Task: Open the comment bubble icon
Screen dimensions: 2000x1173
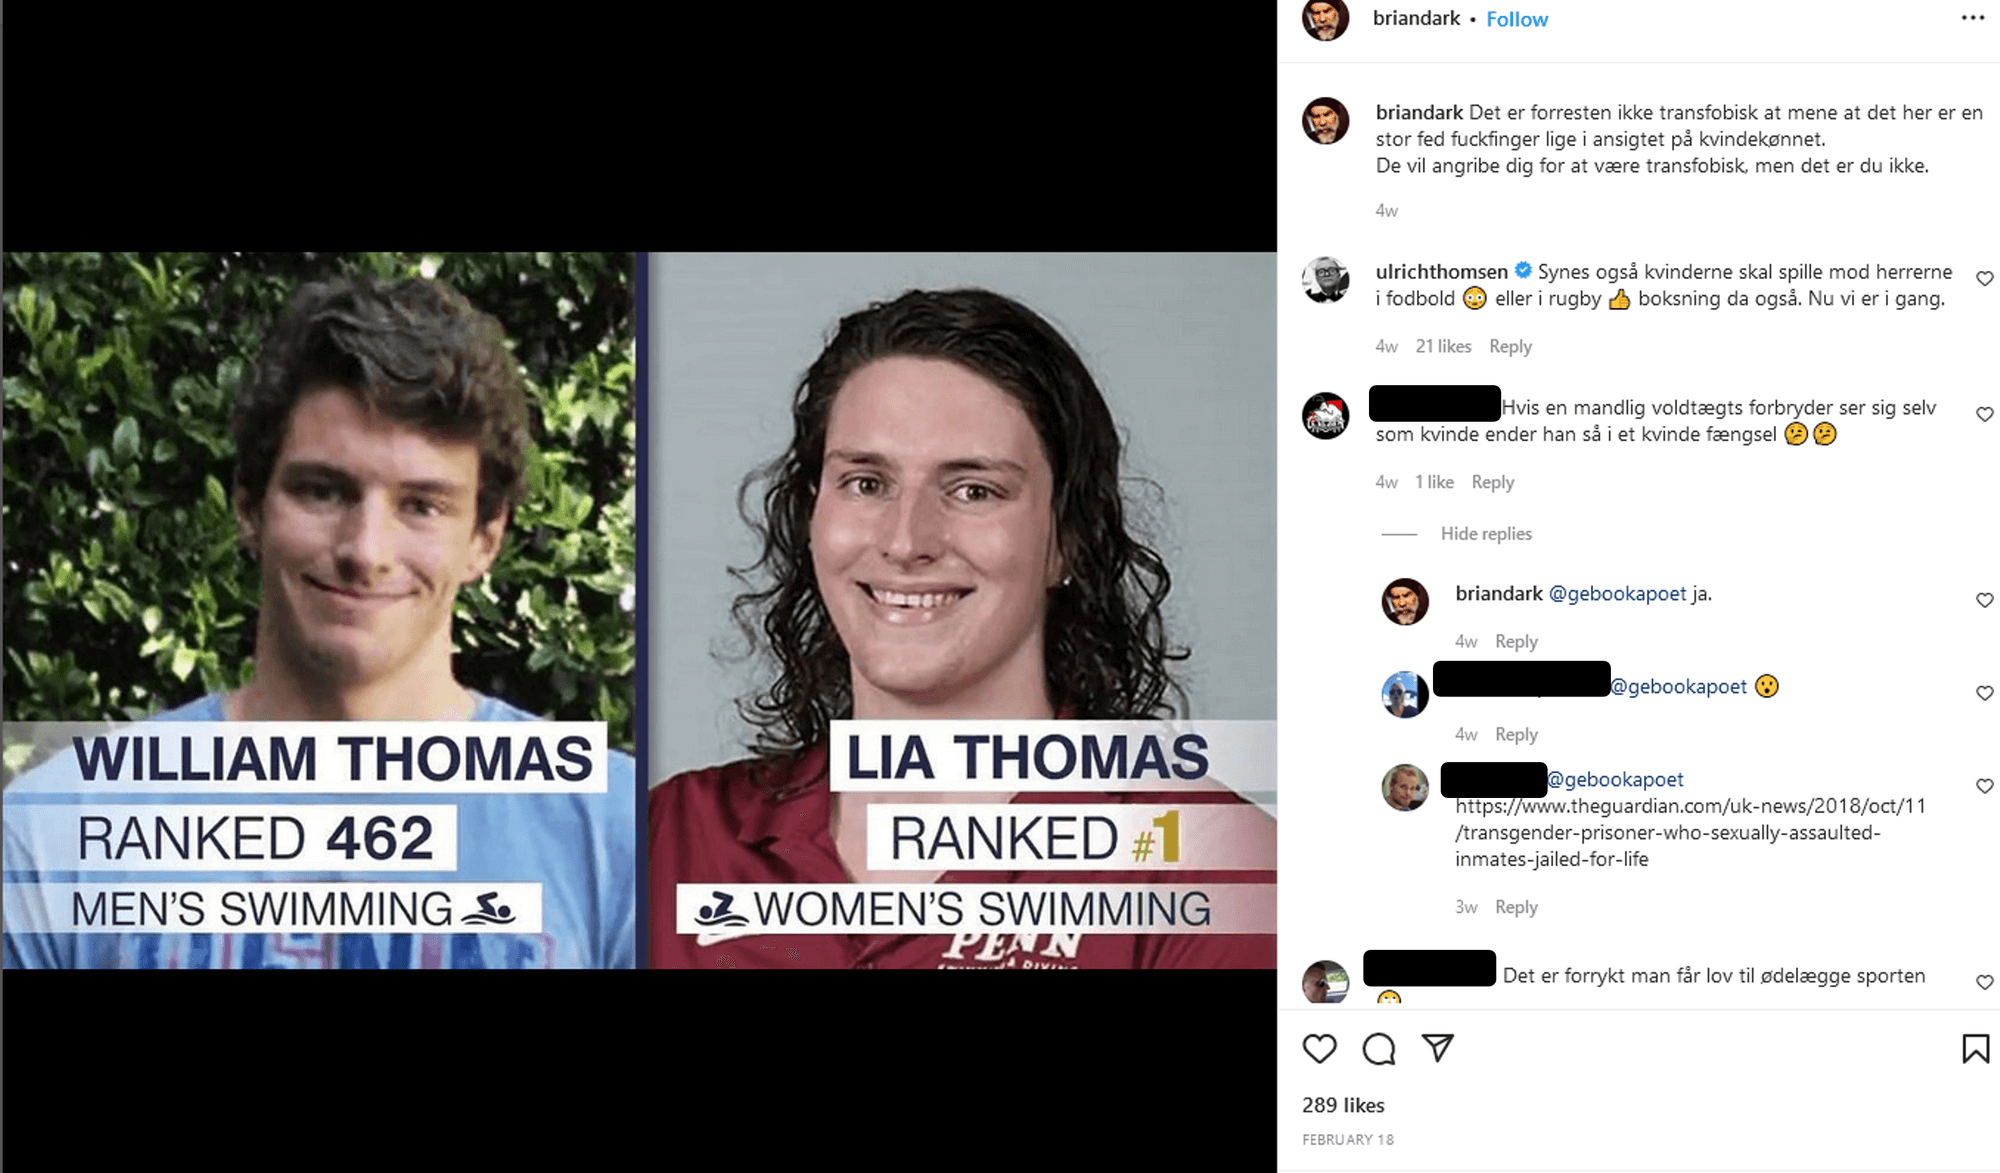Action: tap(1378, 1048)
